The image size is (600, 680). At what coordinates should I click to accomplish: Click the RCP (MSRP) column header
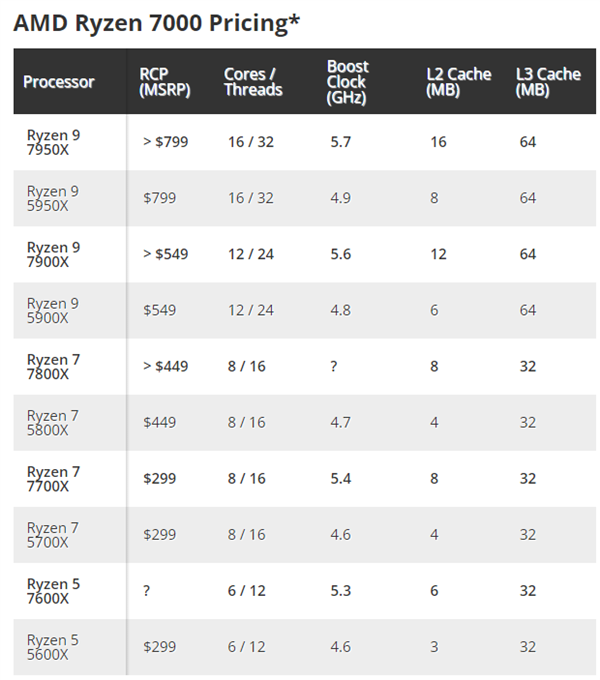click(162, 82)
